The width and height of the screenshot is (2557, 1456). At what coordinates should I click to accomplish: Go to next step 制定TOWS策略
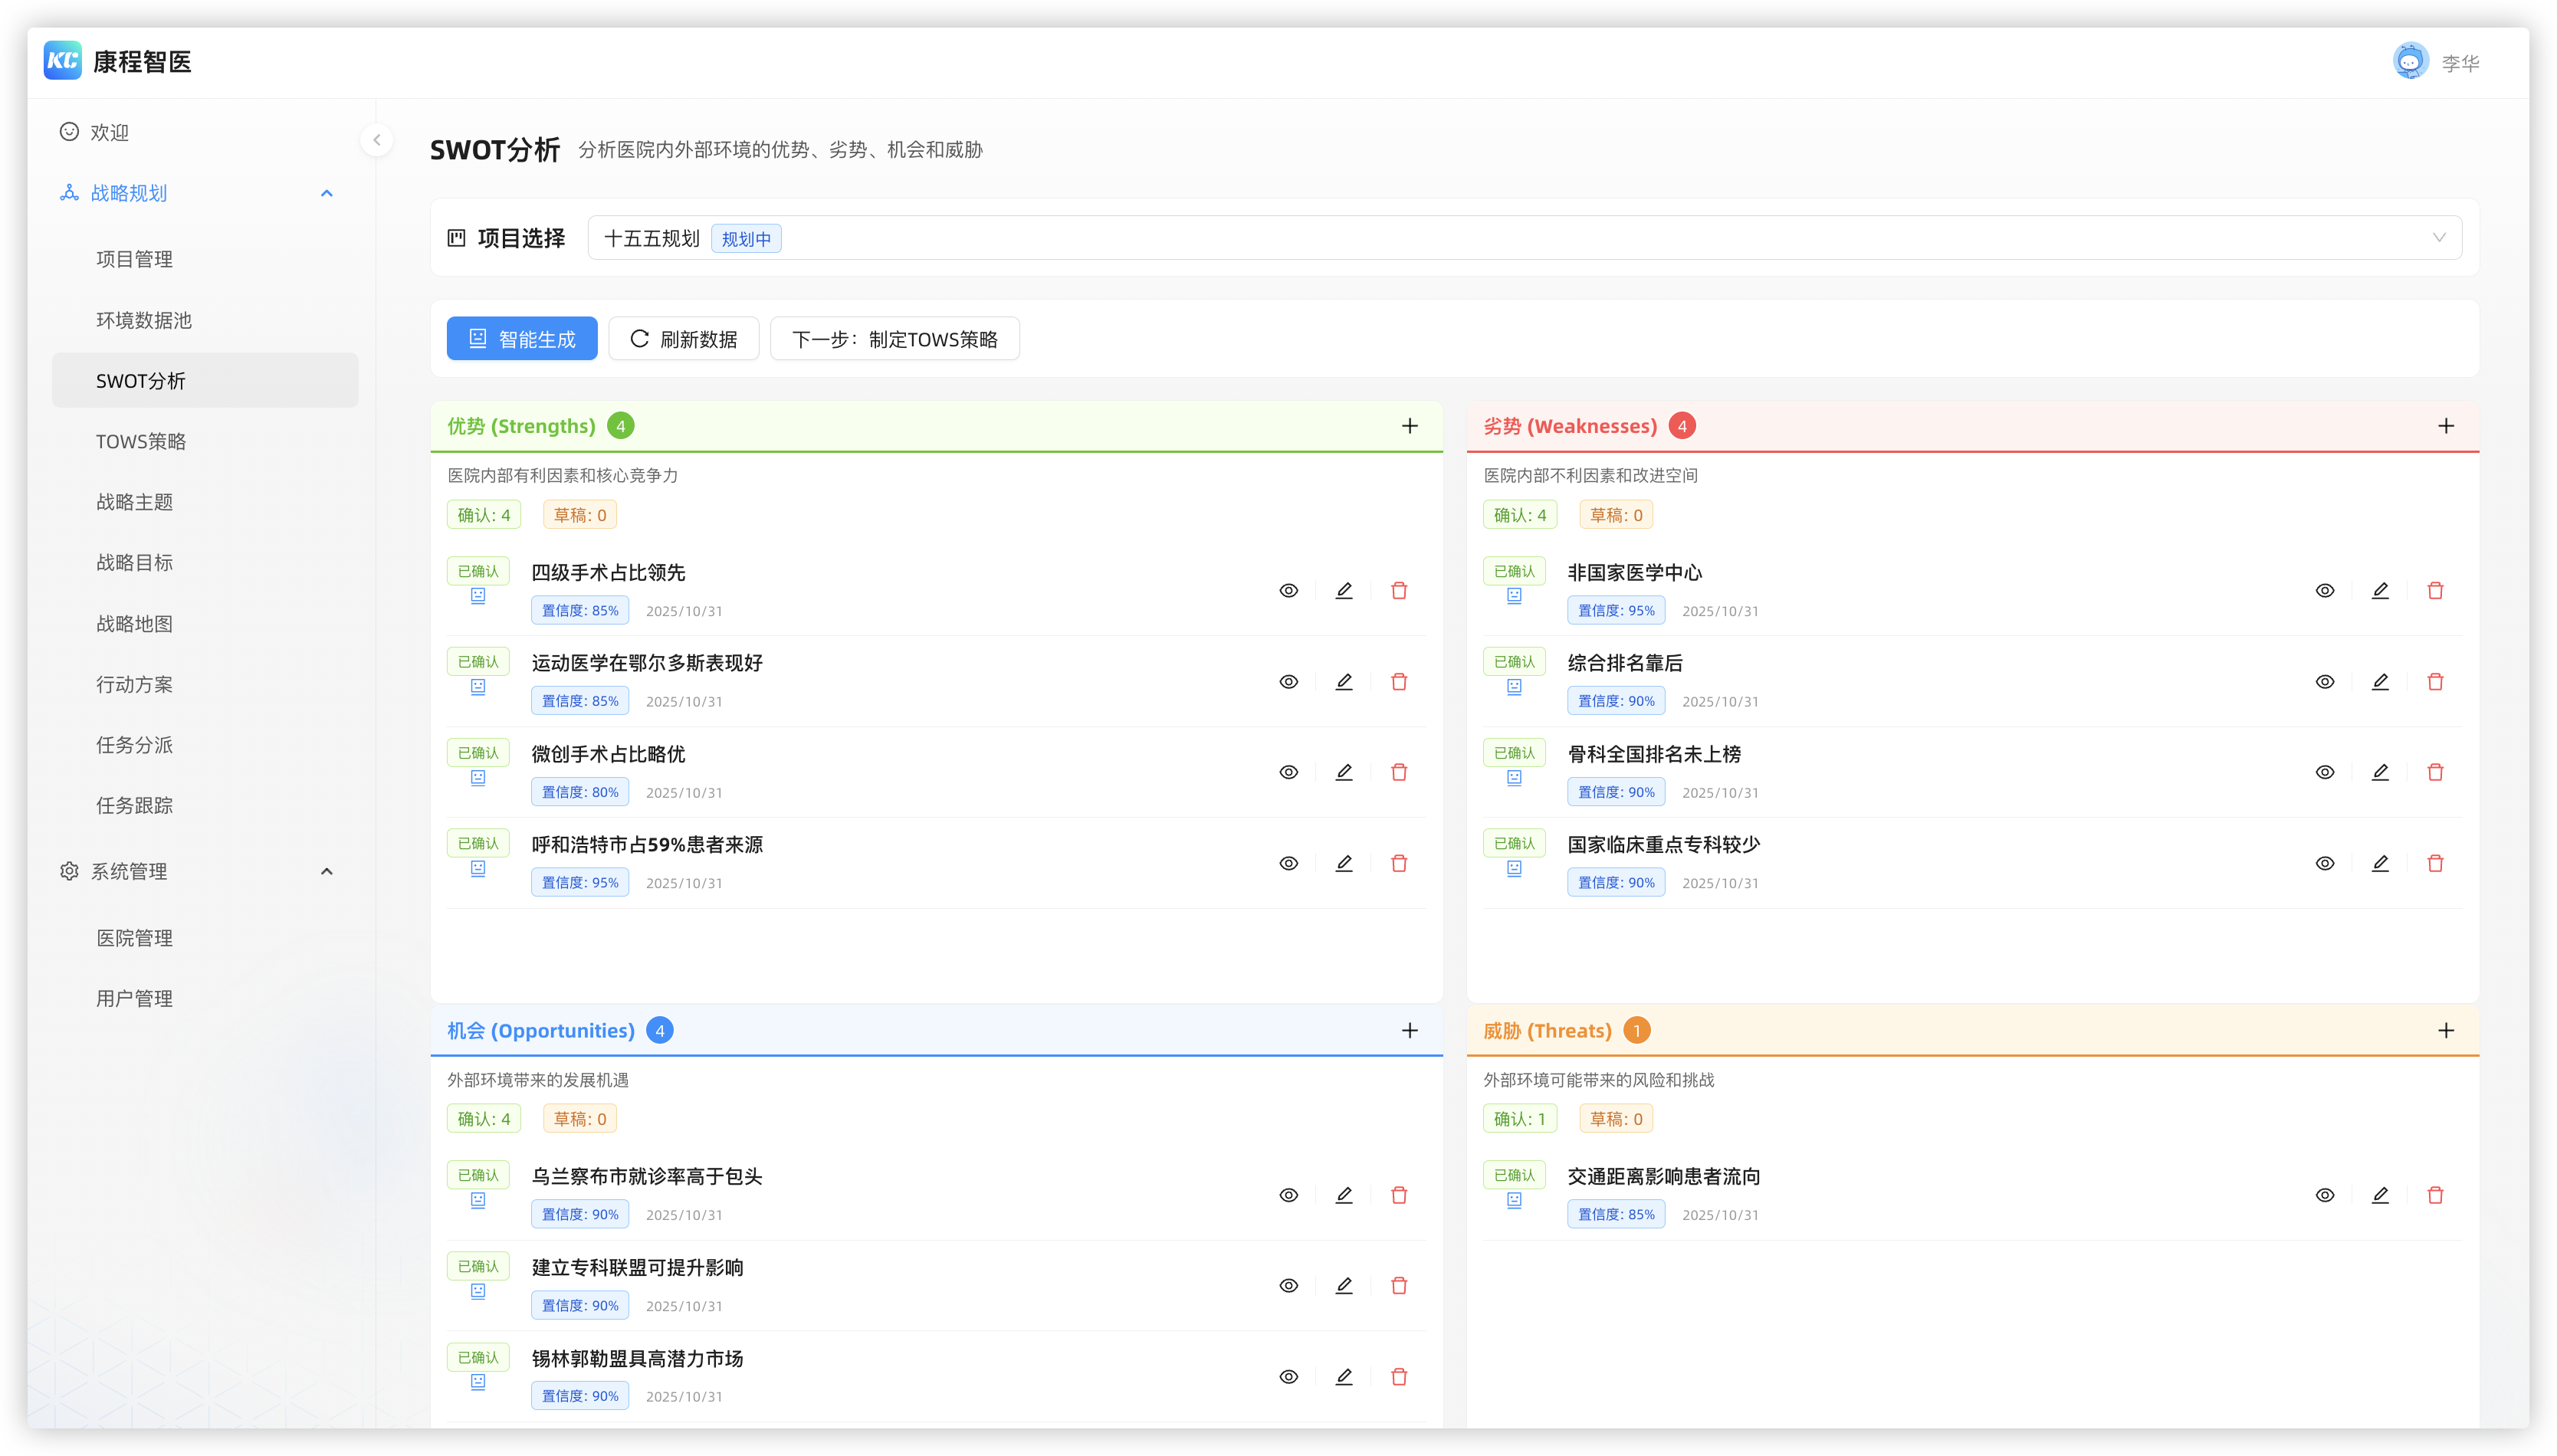(x=895, y=339)
